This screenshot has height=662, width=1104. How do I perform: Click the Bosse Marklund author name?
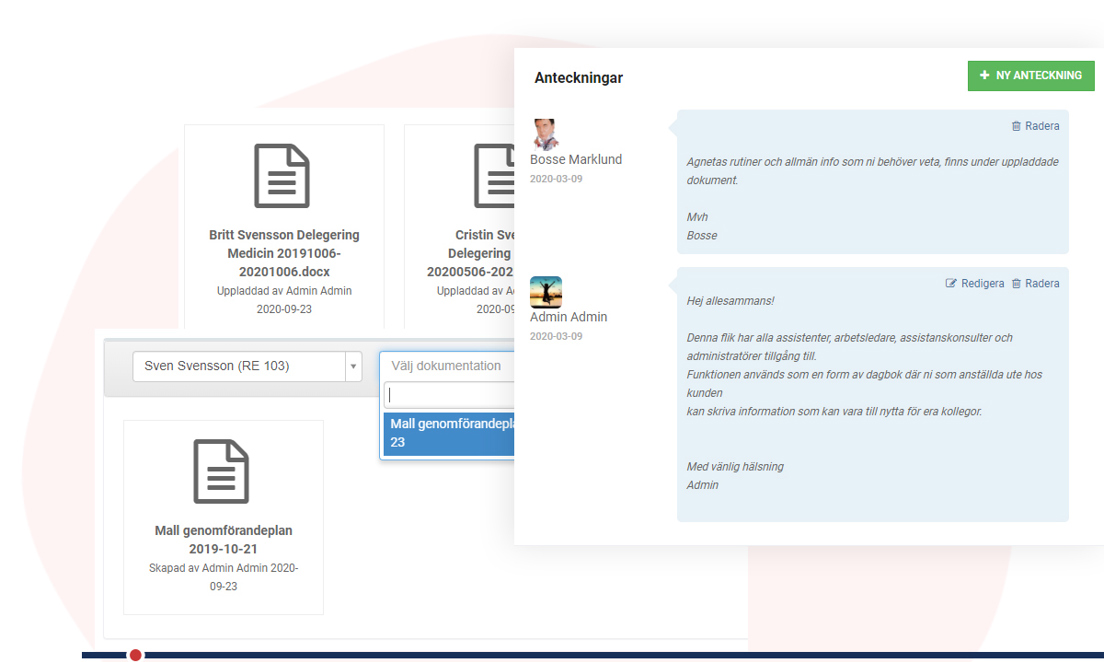(575, 160)
